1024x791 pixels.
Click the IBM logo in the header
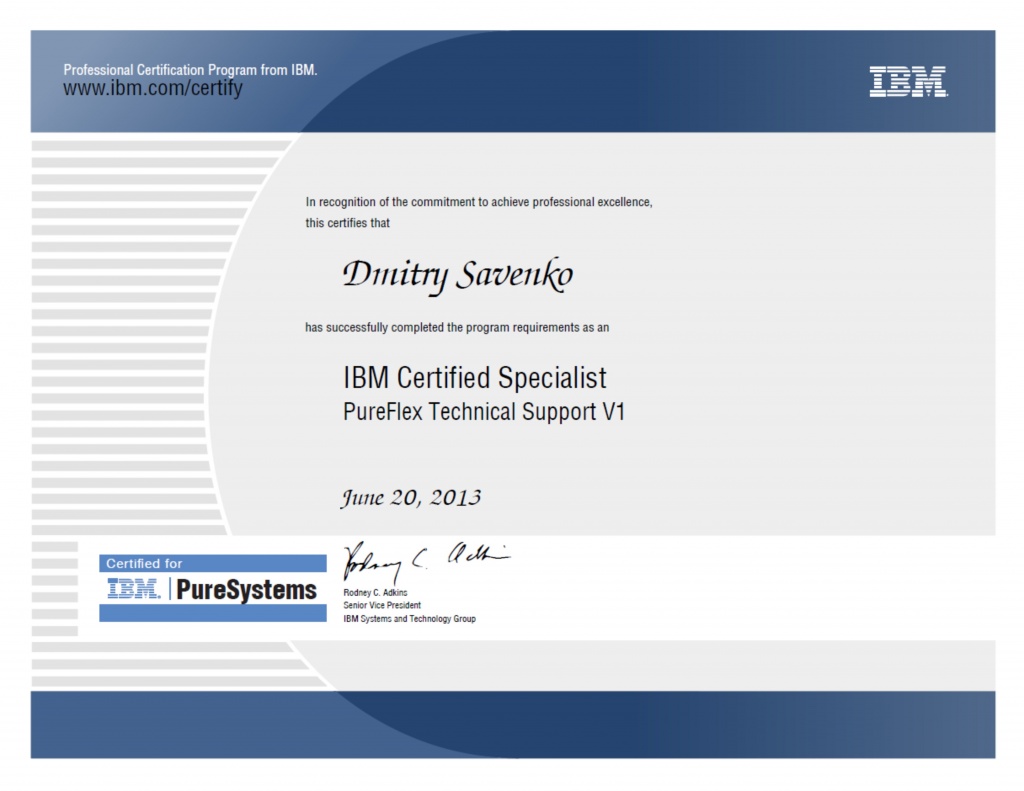(908, 82)
